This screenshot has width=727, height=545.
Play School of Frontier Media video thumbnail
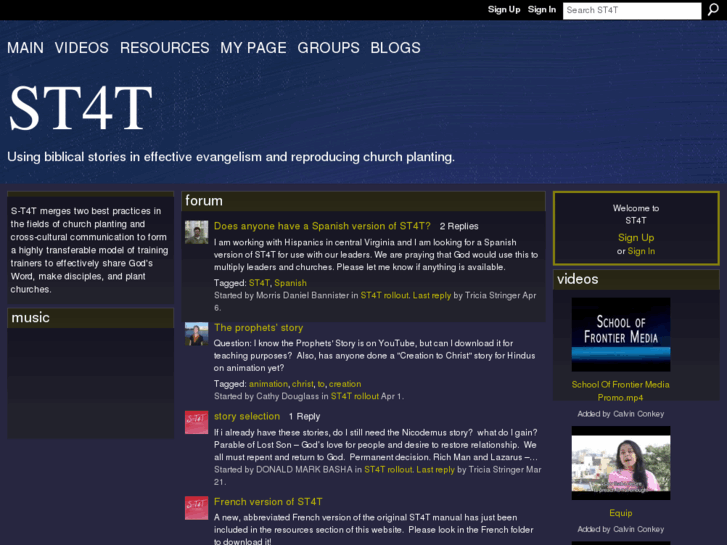tap(621, 334)
